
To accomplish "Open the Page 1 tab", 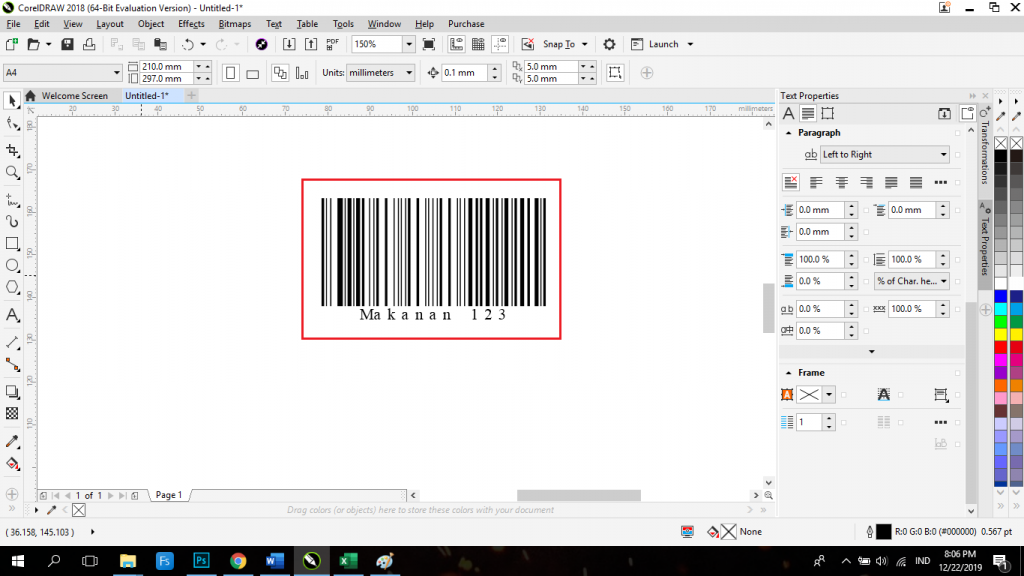I will (168, 495).
